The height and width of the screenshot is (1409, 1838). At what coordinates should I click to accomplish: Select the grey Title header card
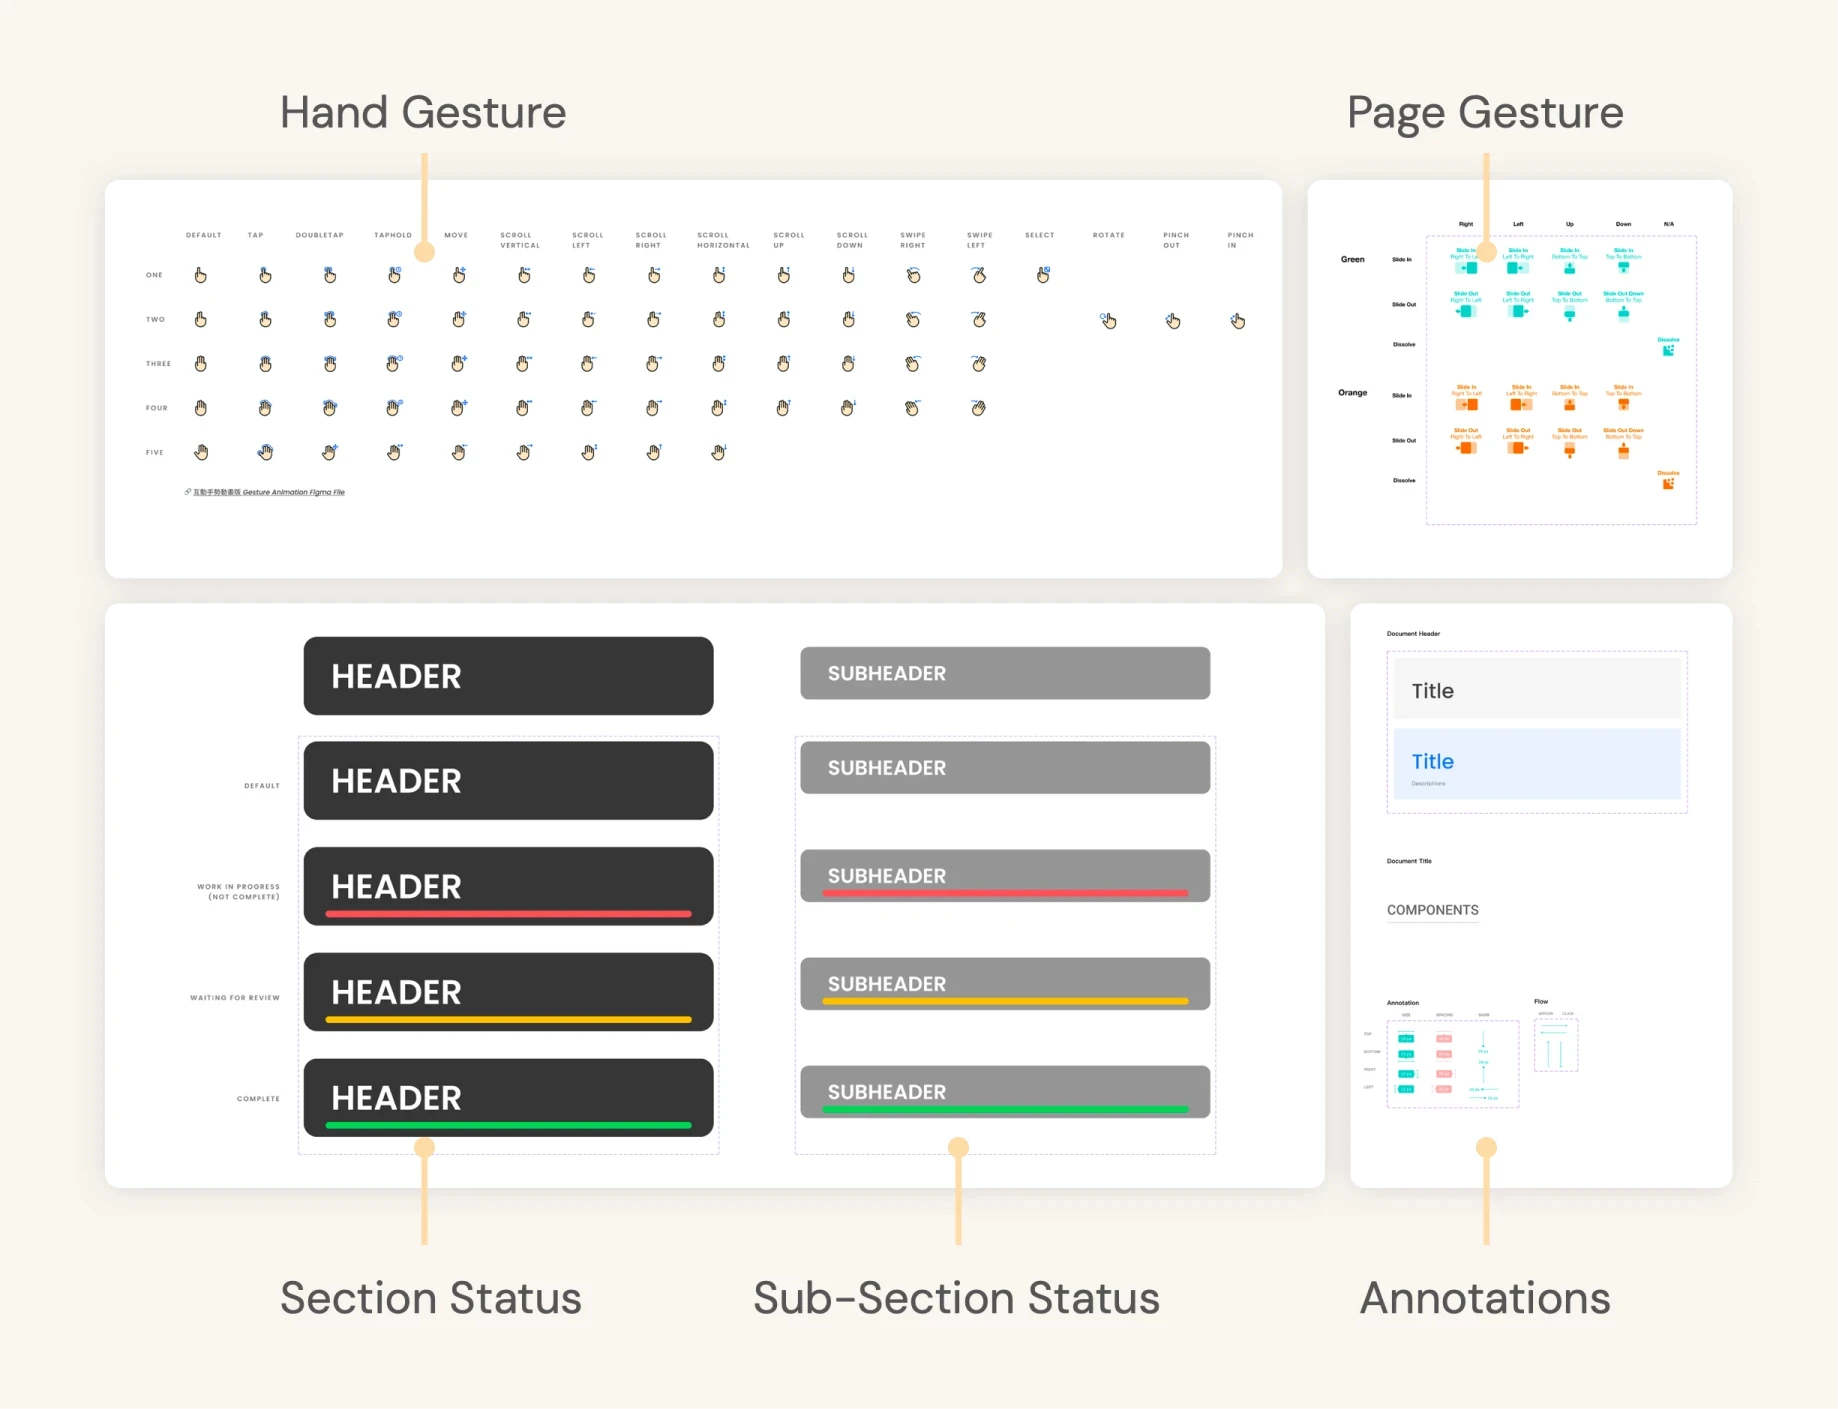[1537, 688]
